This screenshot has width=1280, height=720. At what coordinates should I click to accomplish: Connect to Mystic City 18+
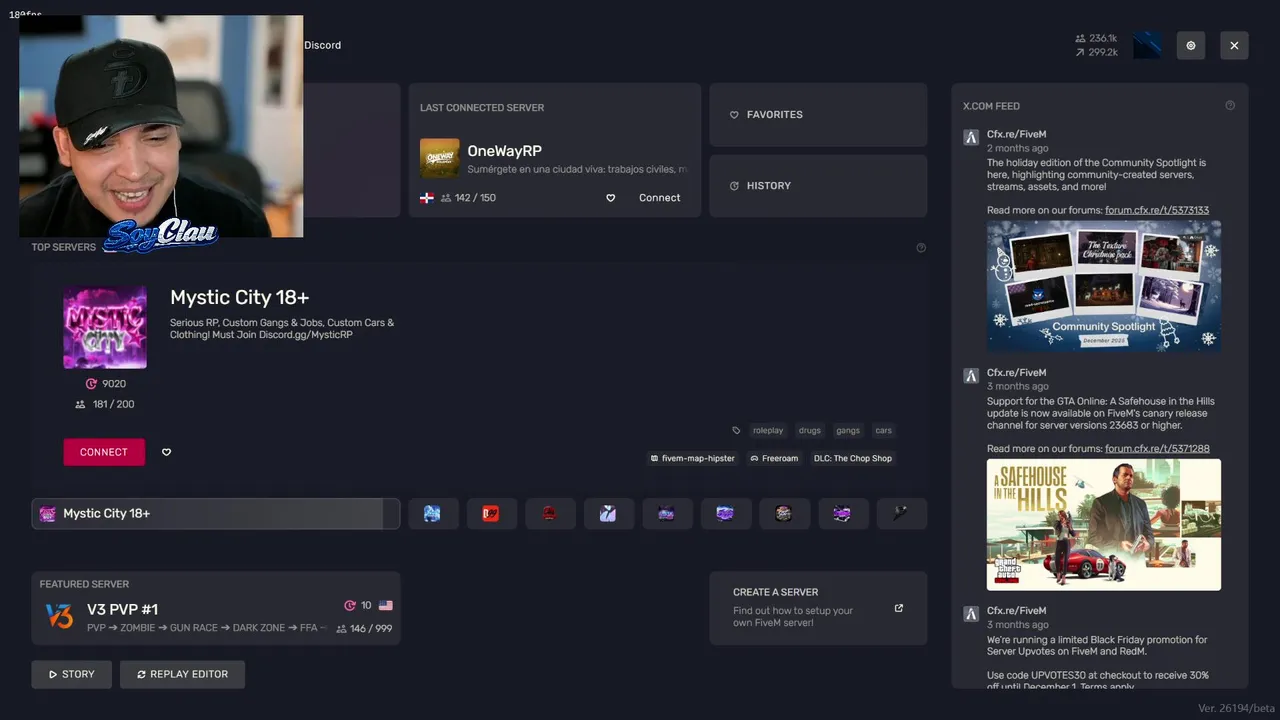104,452
